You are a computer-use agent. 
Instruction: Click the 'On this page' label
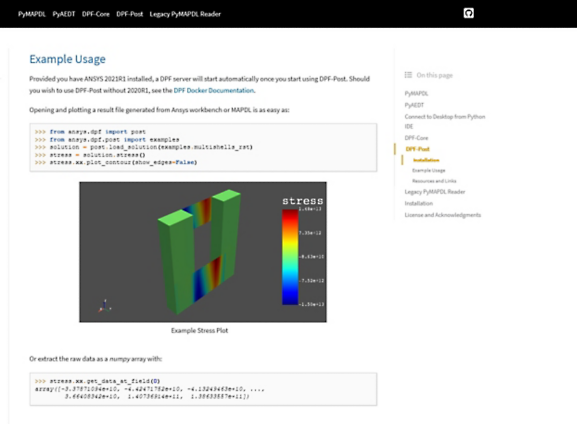tap(434, 75)
